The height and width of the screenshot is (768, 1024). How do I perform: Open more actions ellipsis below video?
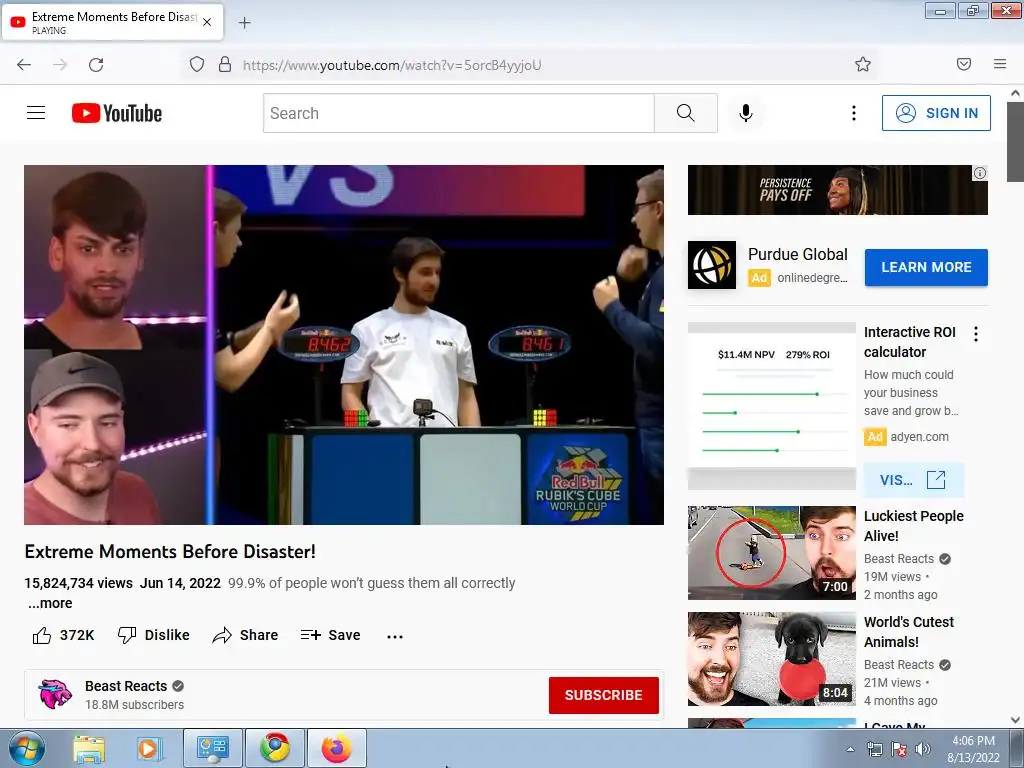click(395, 636)
